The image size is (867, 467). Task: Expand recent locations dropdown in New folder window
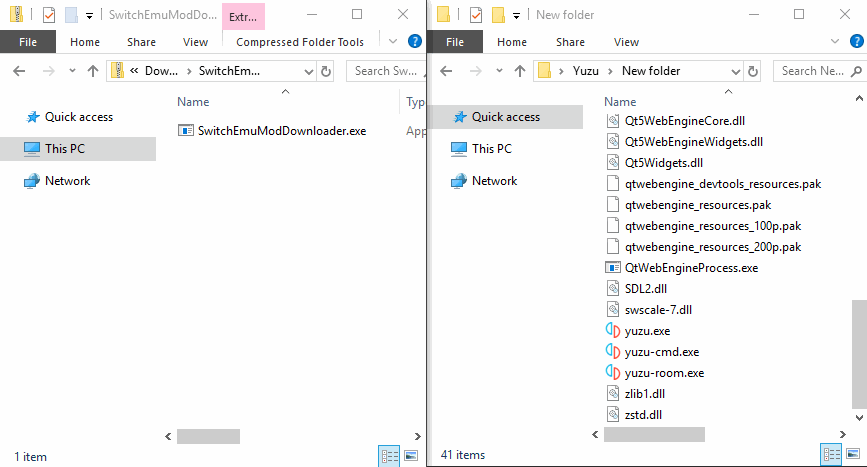[x=499, y=71]
